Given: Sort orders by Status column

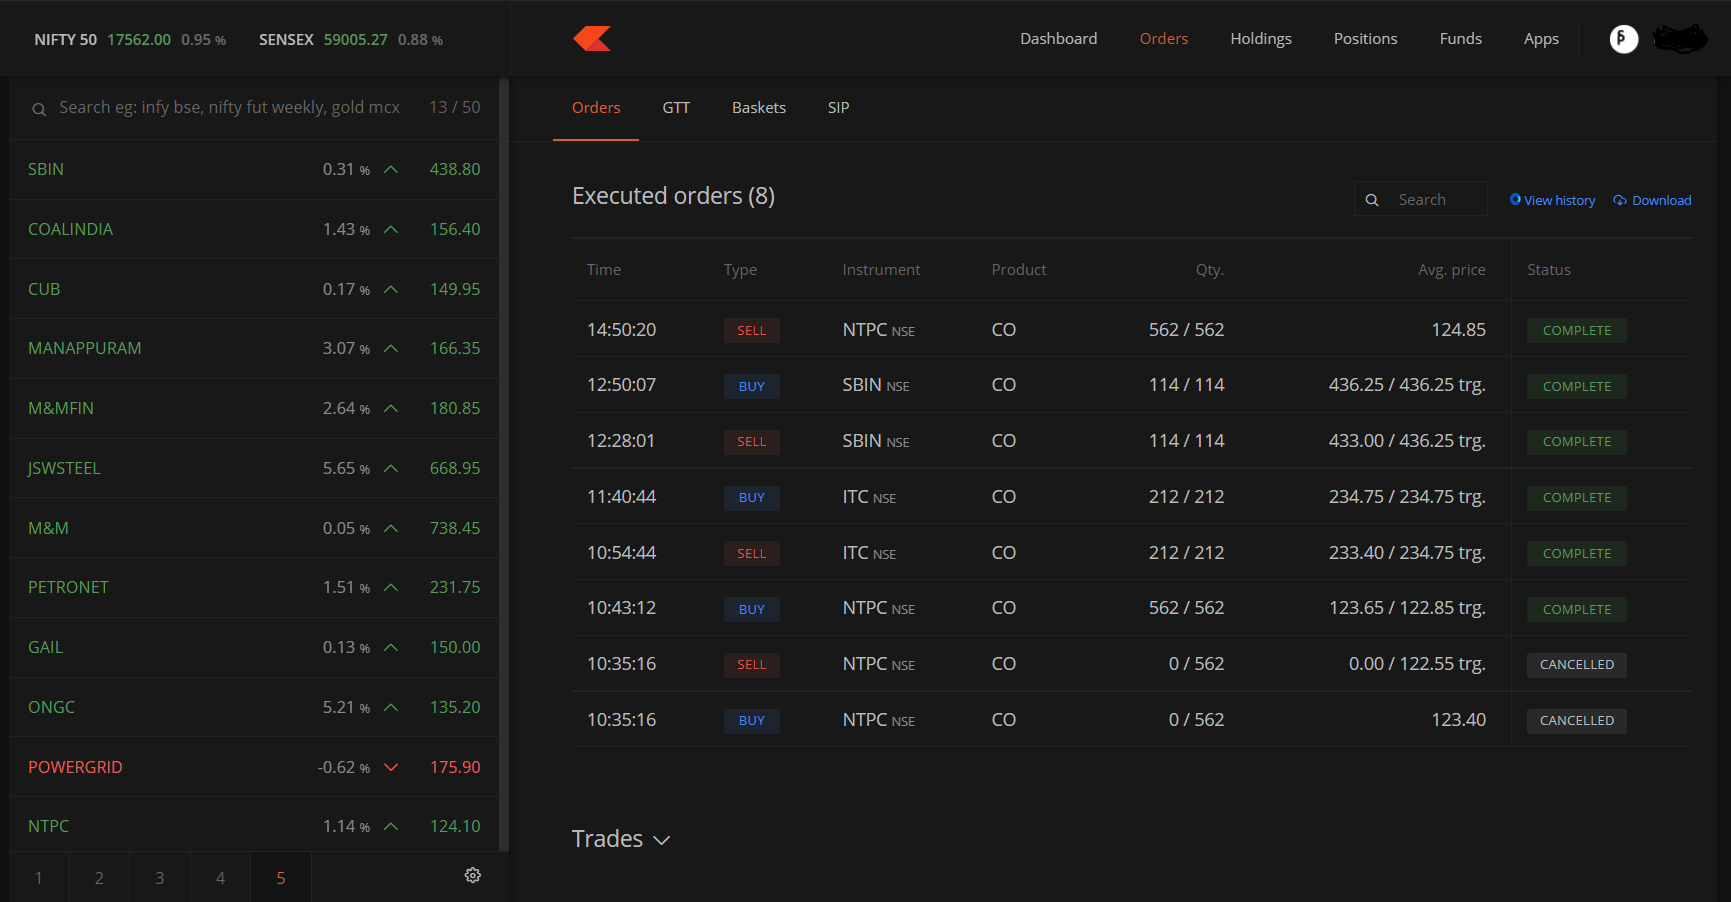Looking at the screenshot, I should point(1549,270).
